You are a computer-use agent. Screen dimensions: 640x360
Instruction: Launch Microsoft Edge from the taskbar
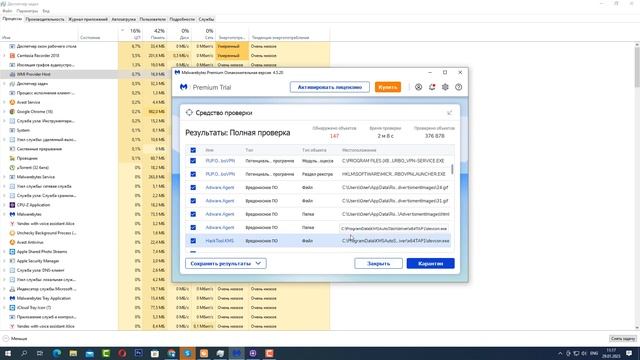click(x=57, y=353)
